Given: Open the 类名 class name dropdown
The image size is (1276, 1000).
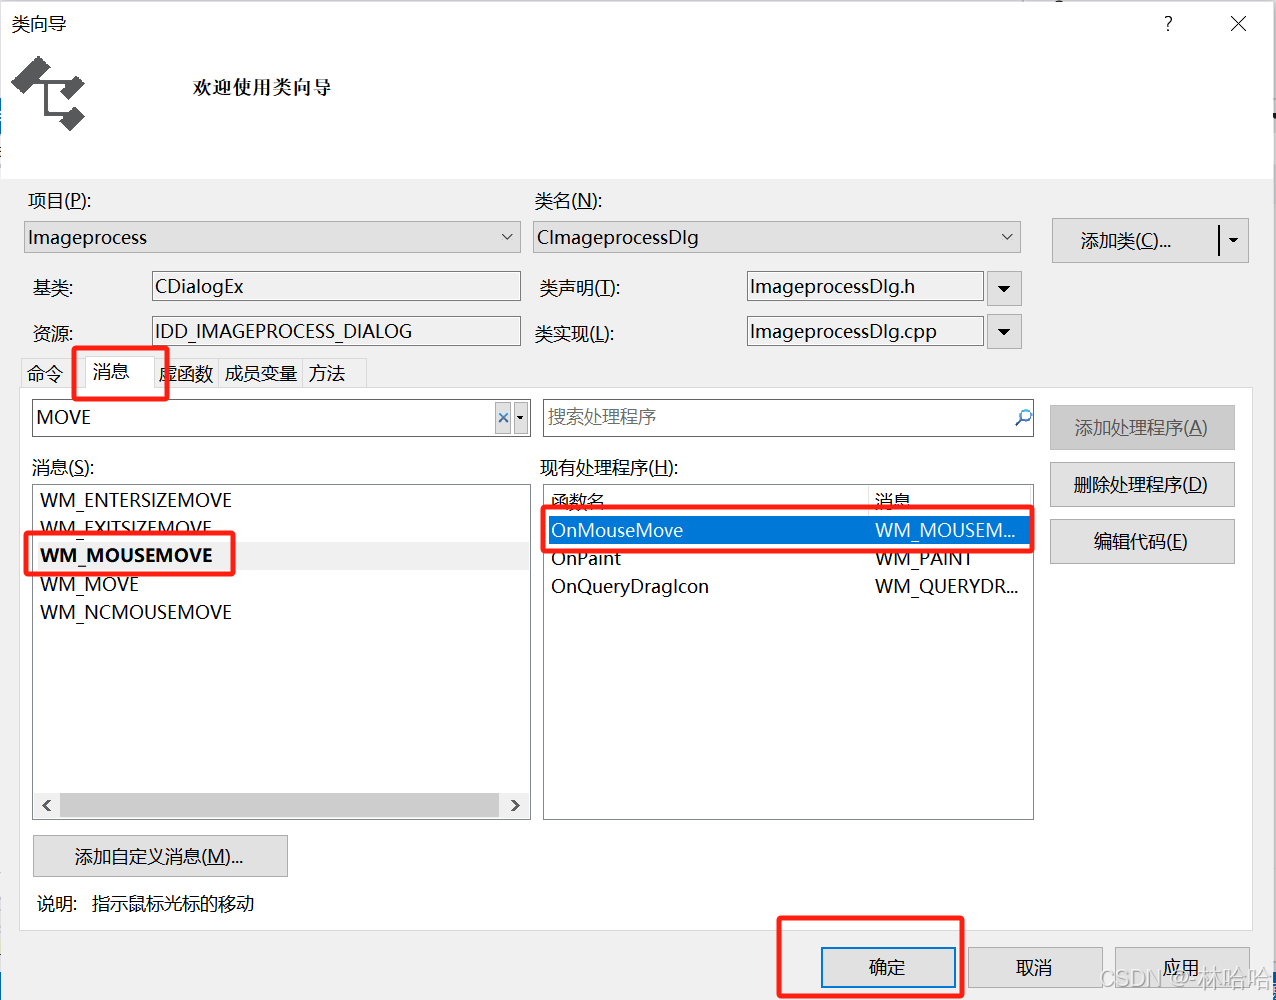Looking at the screenshot, I should pos(1006,237).
